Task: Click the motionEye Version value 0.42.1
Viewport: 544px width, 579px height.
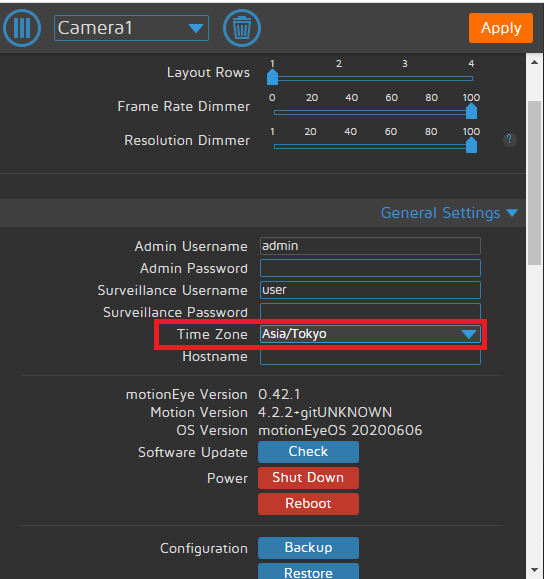Action: 279,394
